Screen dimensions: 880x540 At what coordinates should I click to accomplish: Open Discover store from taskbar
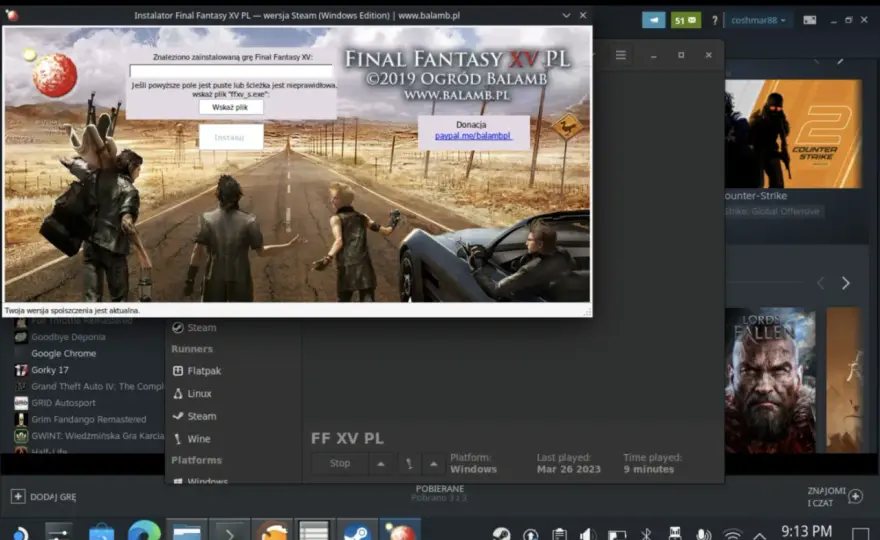click(102, 533)
